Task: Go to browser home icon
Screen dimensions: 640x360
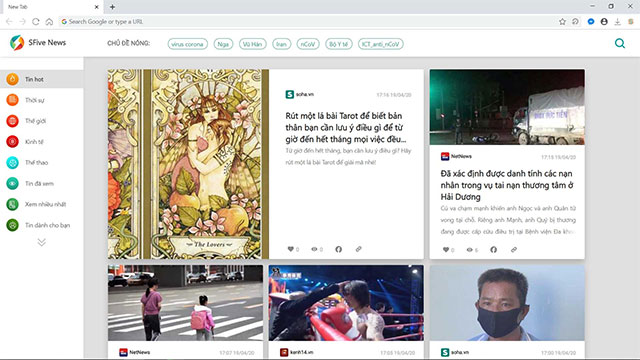Action: [x=49, y=22]
